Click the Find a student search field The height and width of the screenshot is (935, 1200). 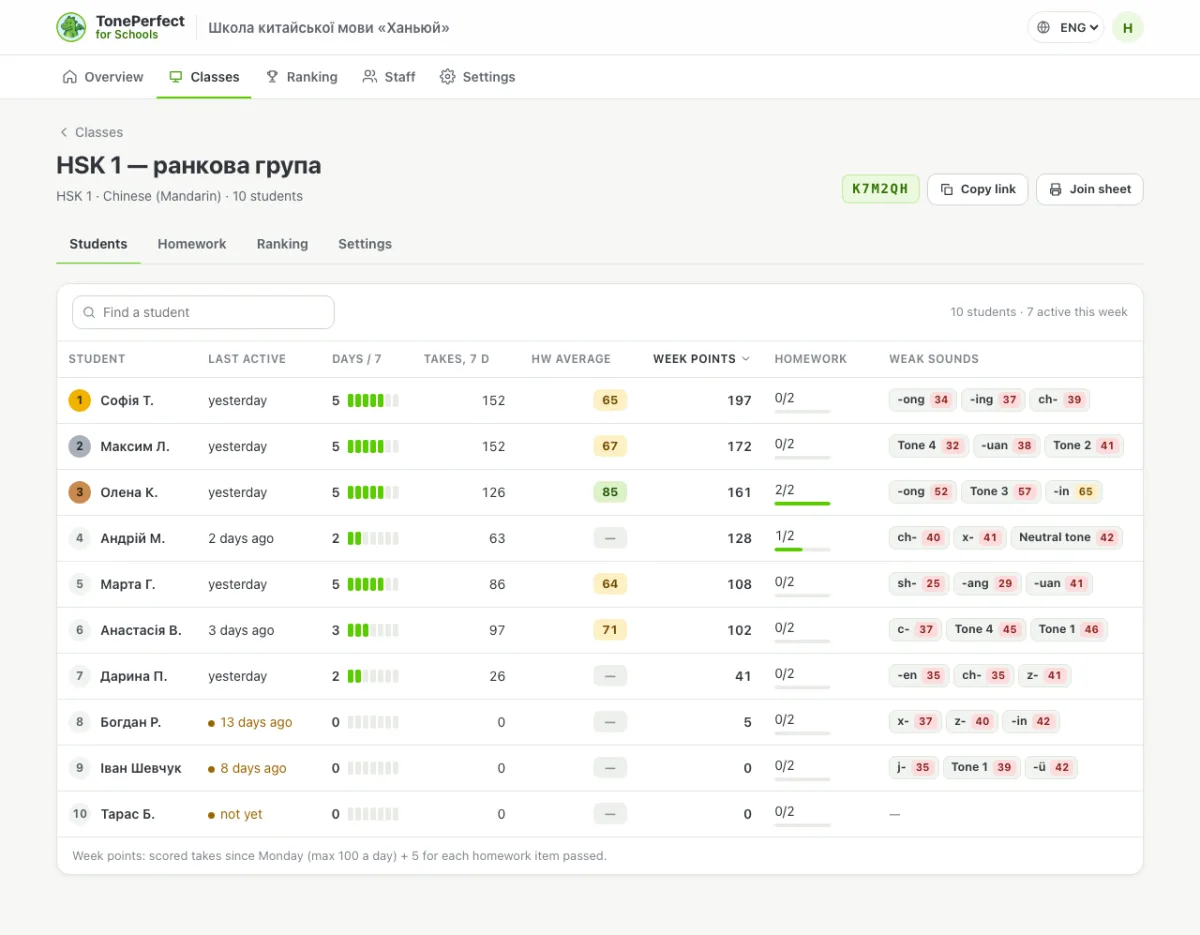tap(203, 312)
